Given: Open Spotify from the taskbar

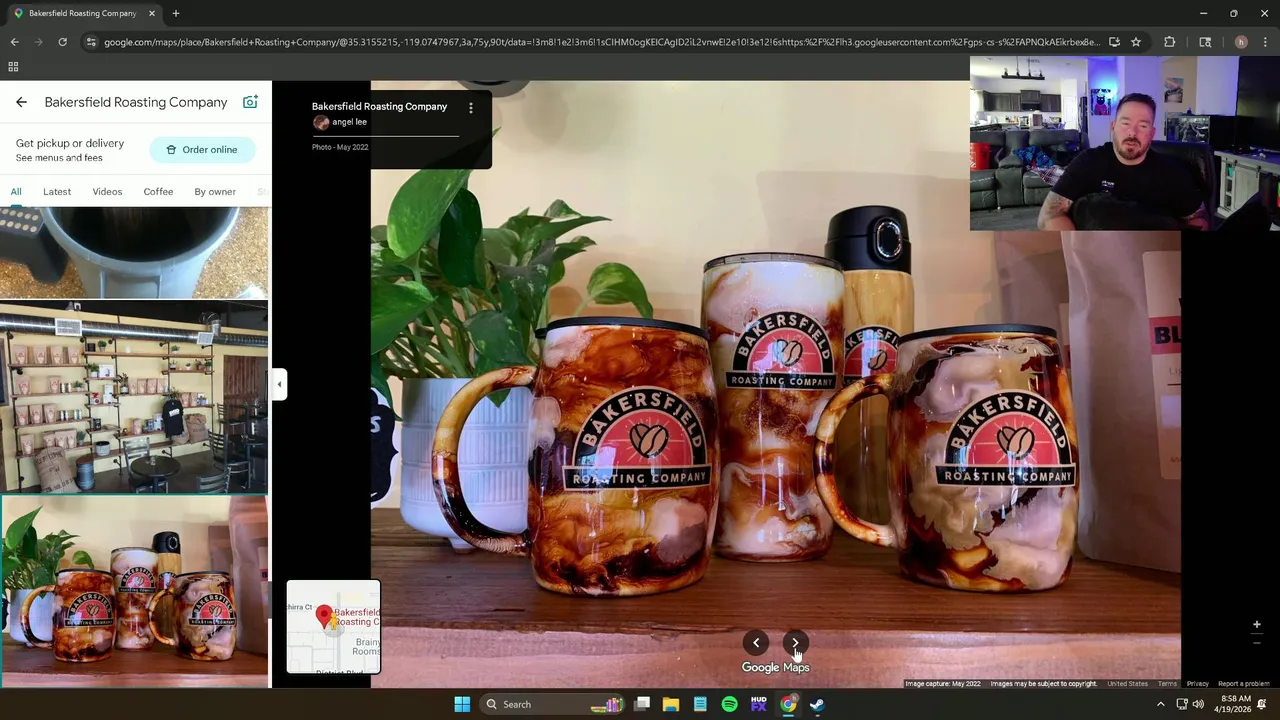Looking at the screenshot, I should (x=729, y=704).
